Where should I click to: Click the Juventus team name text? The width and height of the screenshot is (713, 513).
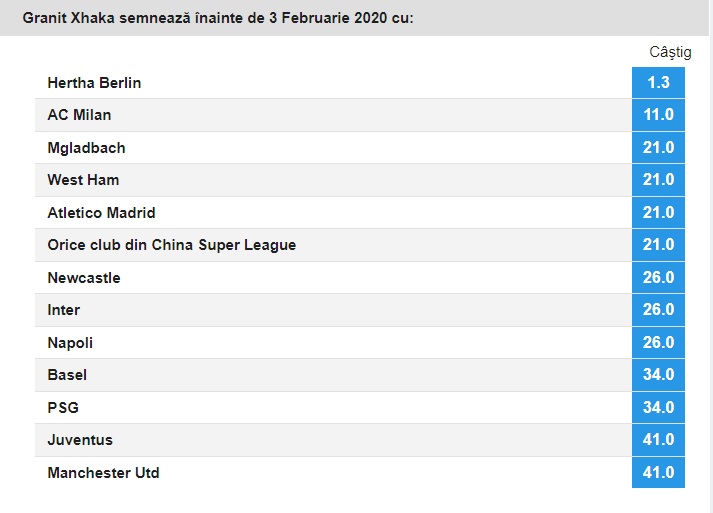click(80, 440)
